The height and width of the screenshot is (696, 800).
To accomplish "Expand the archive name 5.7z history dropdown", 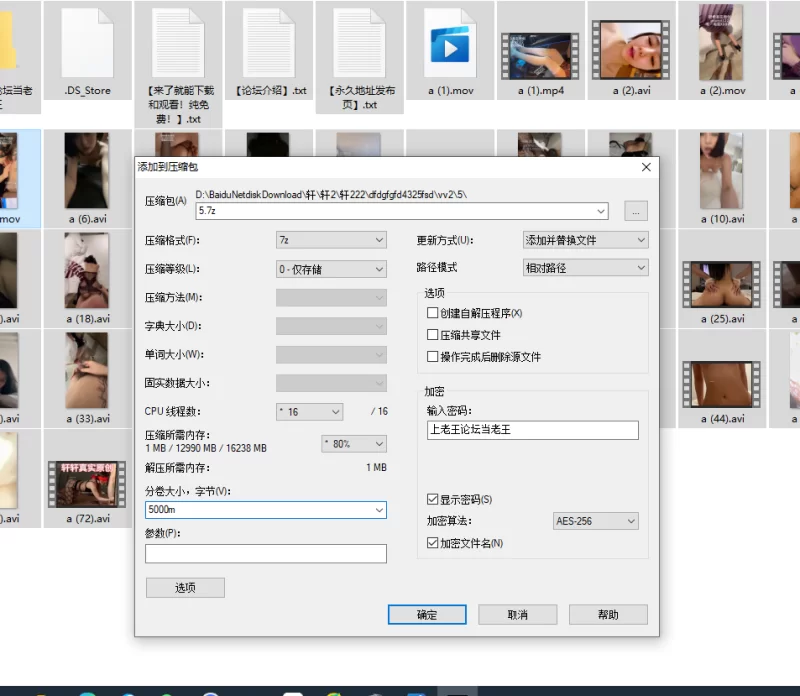I will (601, 211).
